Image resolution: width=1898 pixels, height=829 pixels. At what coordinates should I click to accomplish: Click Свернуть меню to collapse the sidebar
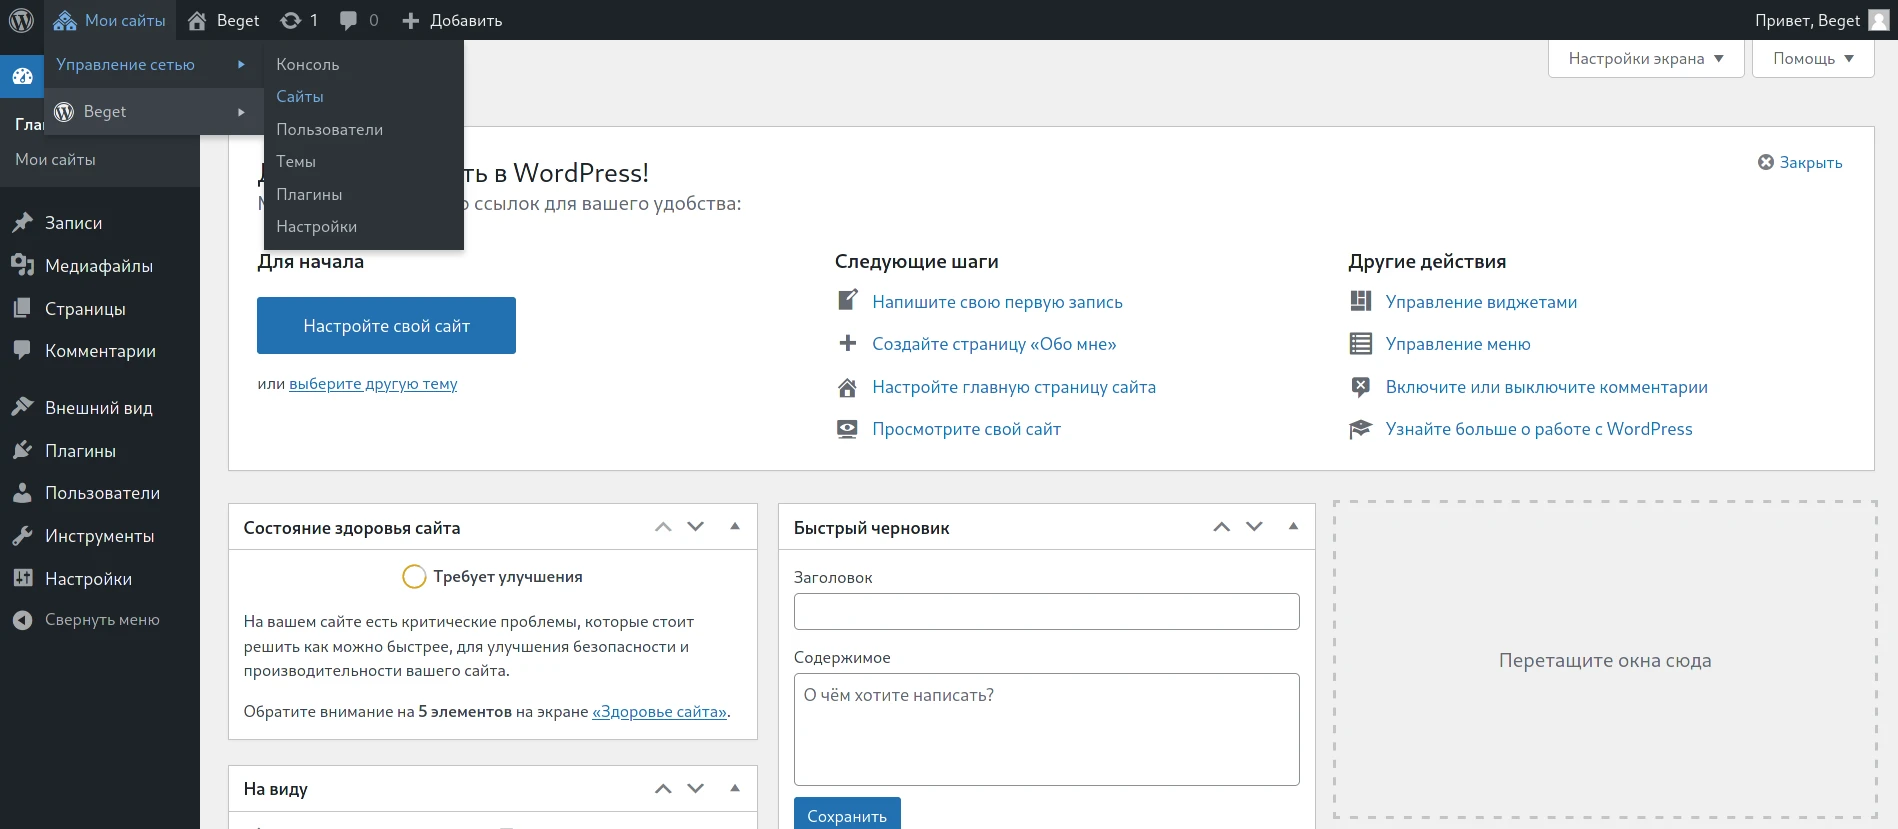tap(101, 620)
